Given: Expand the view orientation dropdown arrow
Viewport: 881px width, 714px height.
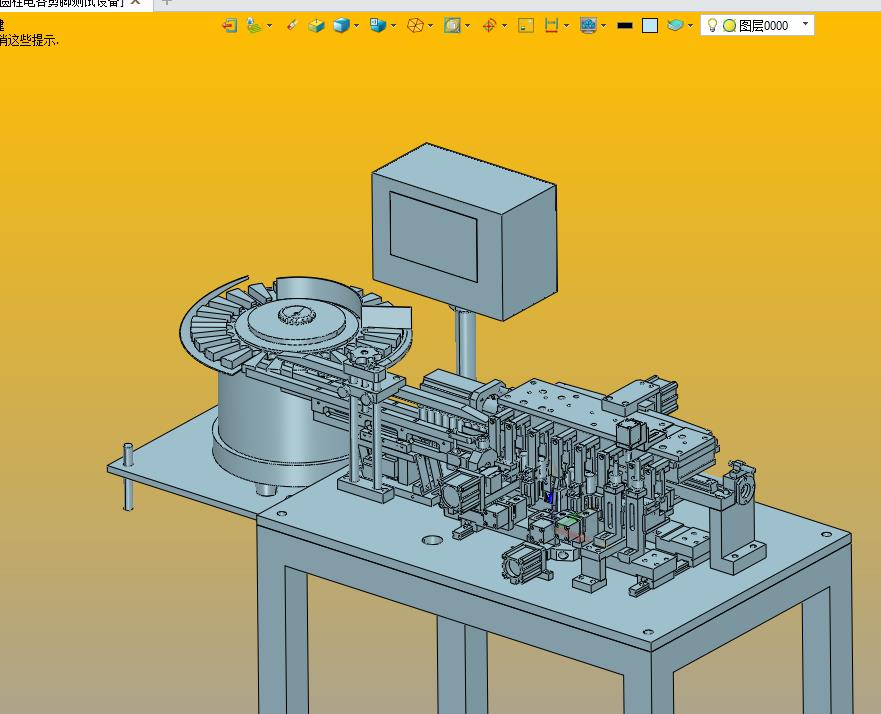Looking at the screenshot, I should pos(393,25).
